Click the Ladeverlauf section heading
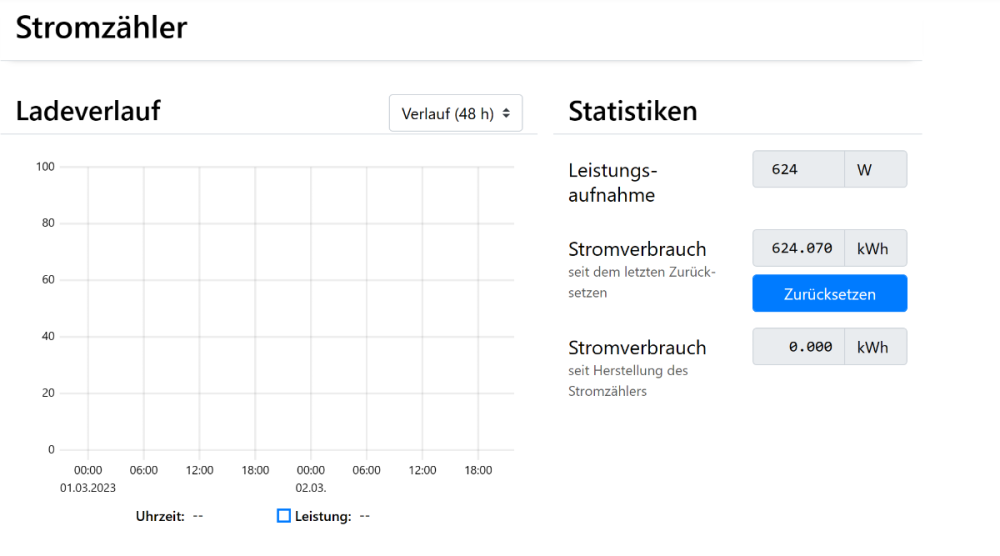1000x556 pixels. [88, 111]
